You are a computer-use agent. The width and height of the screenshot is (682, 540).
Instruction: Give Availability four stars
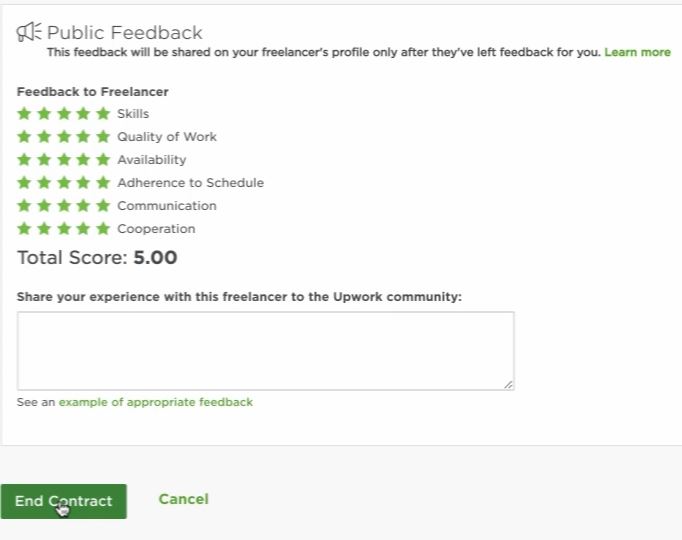83,160
